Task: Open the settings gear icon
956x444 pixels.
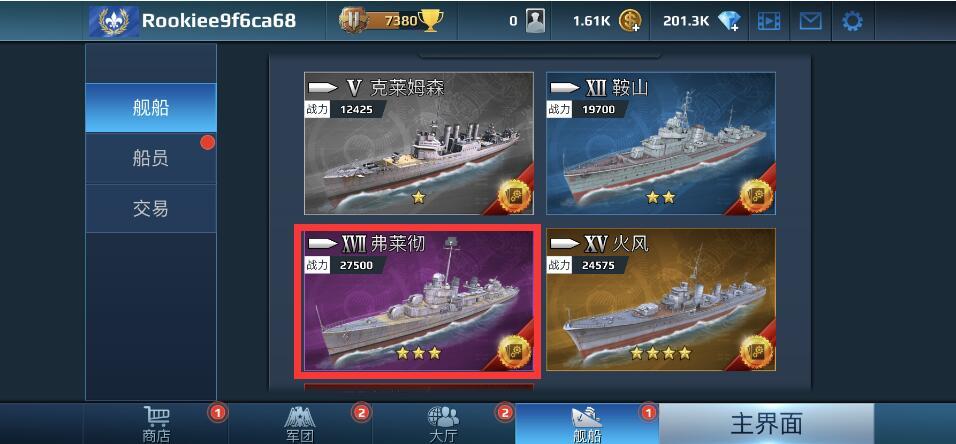Action: click(852, 22)
